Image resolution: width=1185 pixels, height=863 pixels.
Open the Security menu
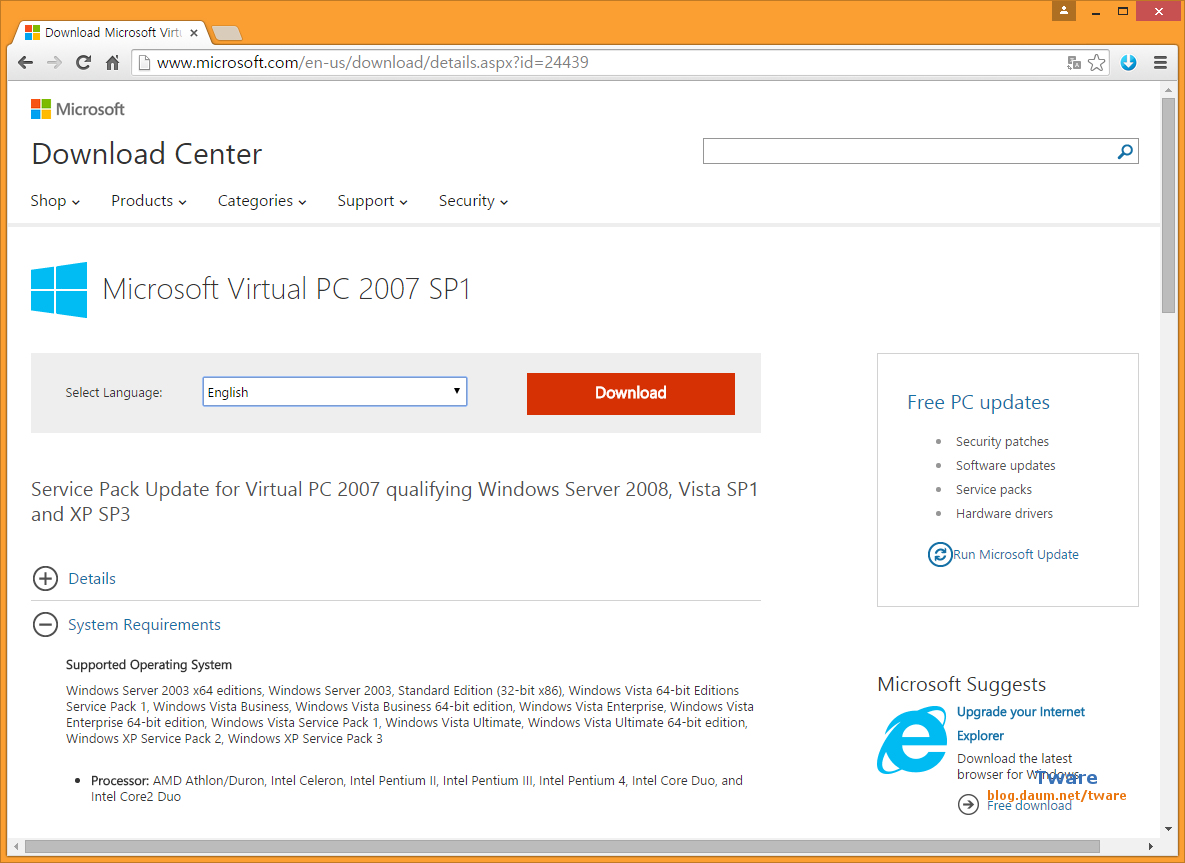click(474, 201)
